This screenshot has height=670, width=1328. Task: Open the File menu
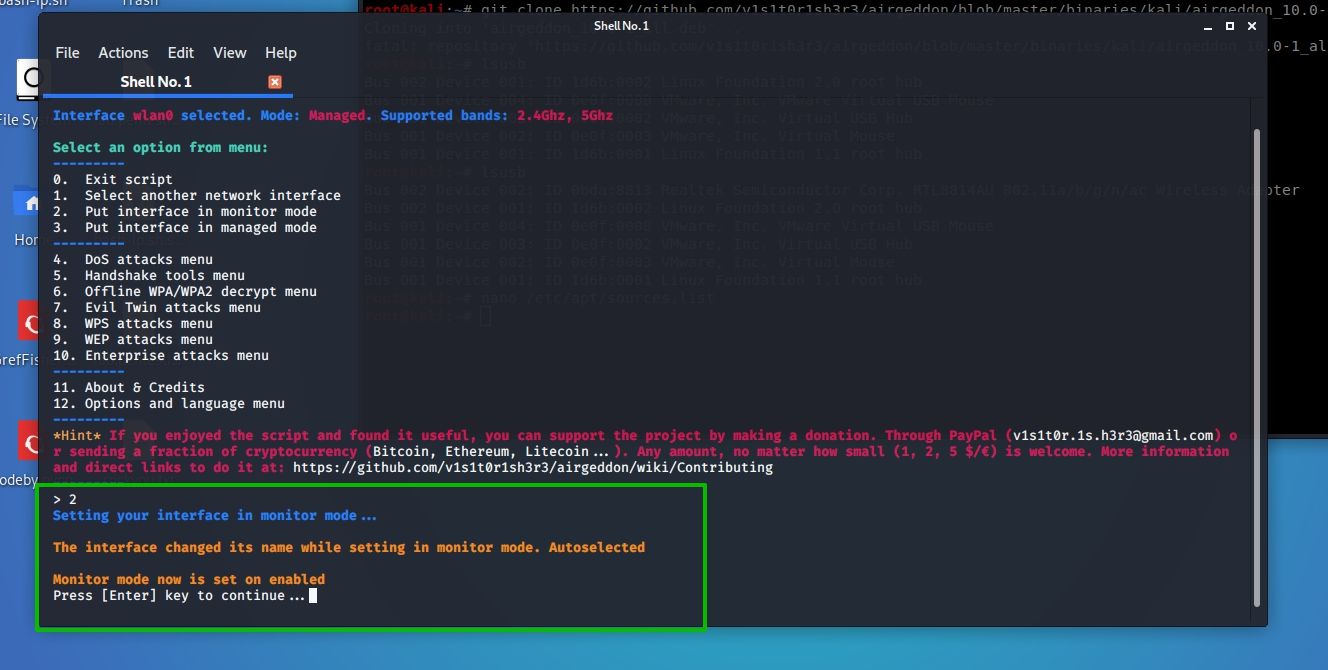pyautogui.click(x=67, y=53)
